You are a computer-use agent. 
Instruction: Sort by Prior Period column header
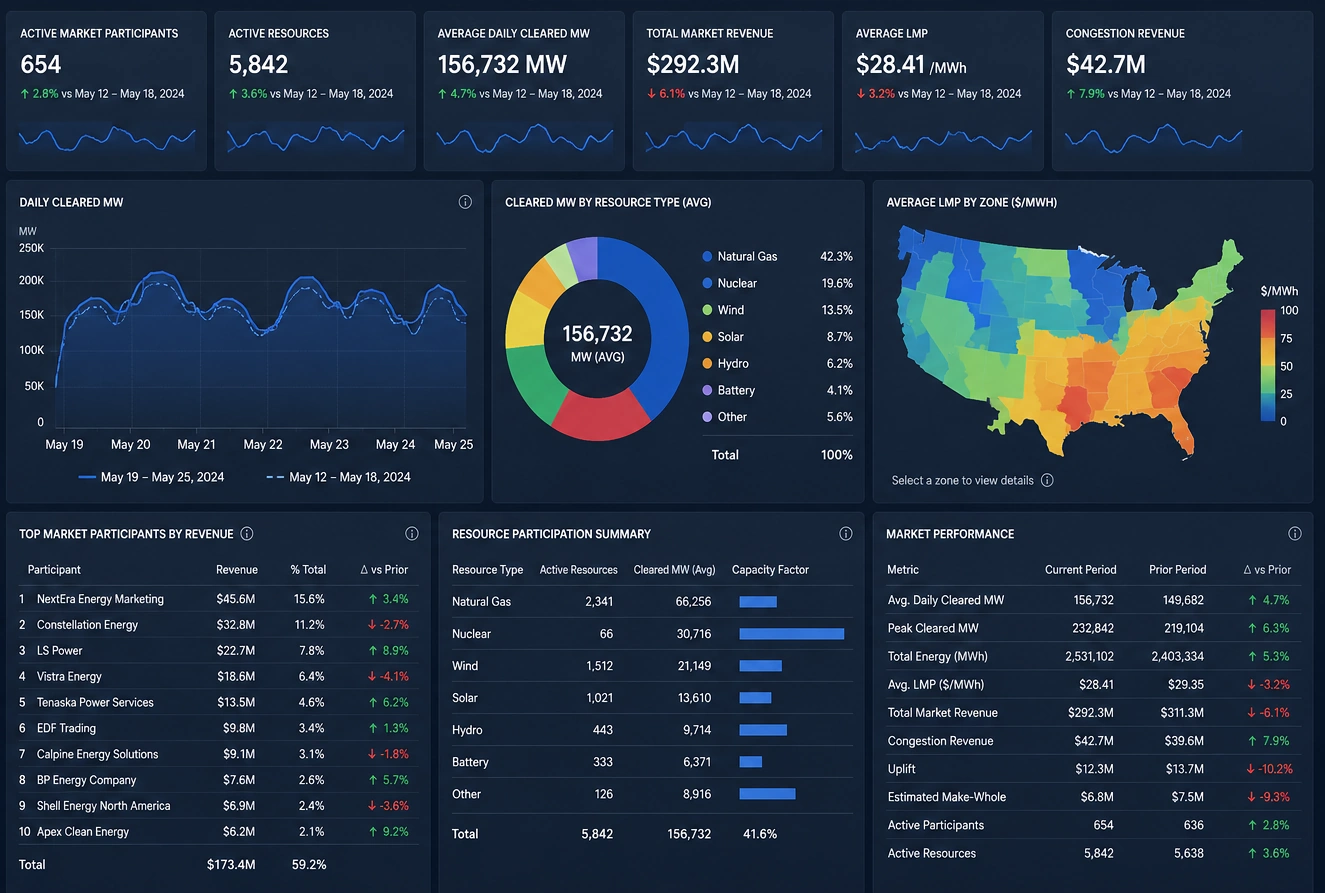1177,570
